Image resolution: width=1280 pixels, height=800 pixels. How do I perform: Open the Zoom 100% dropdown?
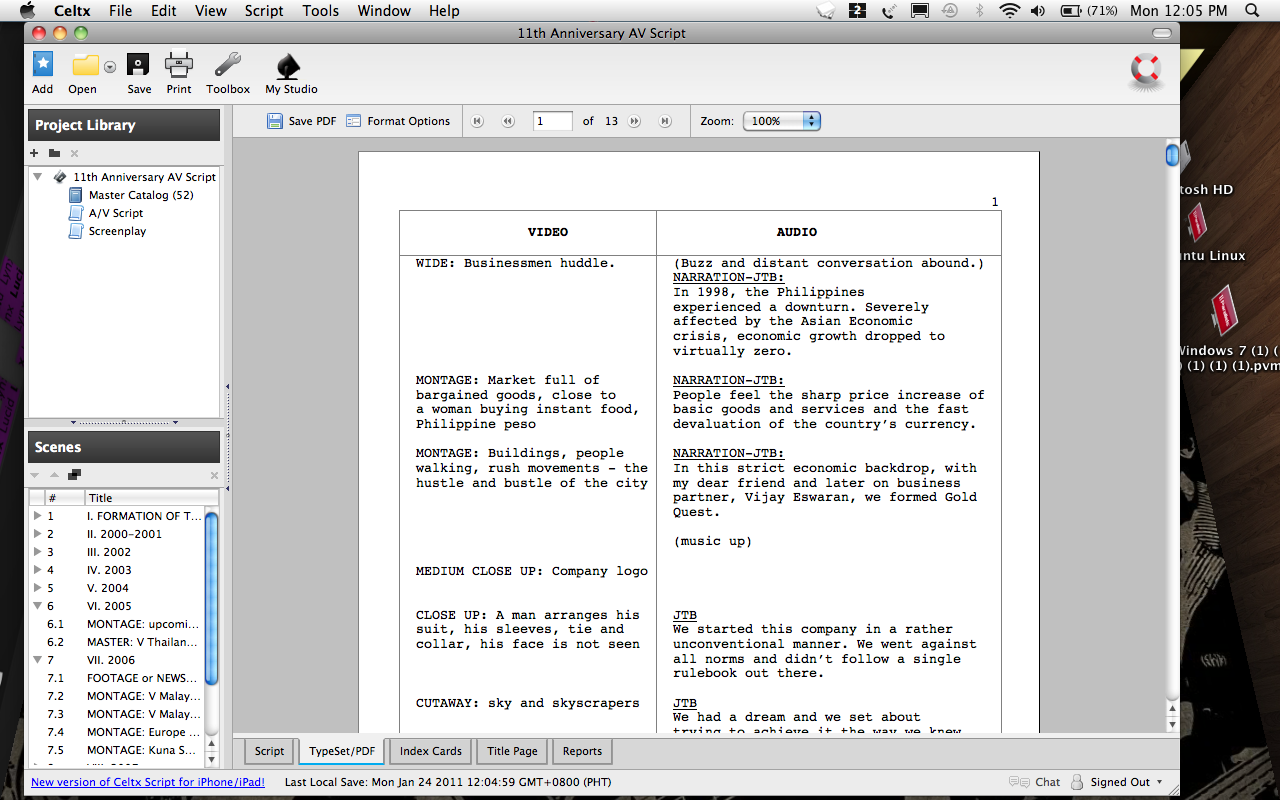pyautogui.click(x=782, y=121)
